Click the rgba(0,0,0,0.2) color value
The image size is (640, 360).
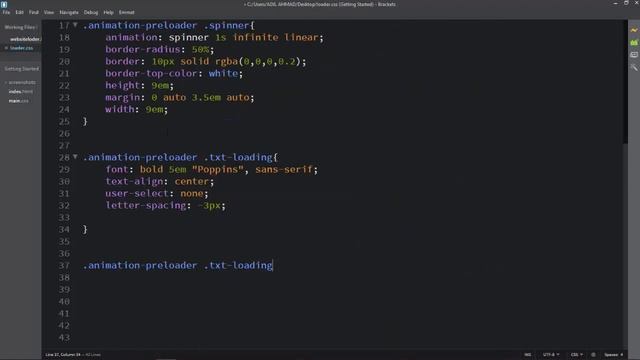click(x=258, y=61)
